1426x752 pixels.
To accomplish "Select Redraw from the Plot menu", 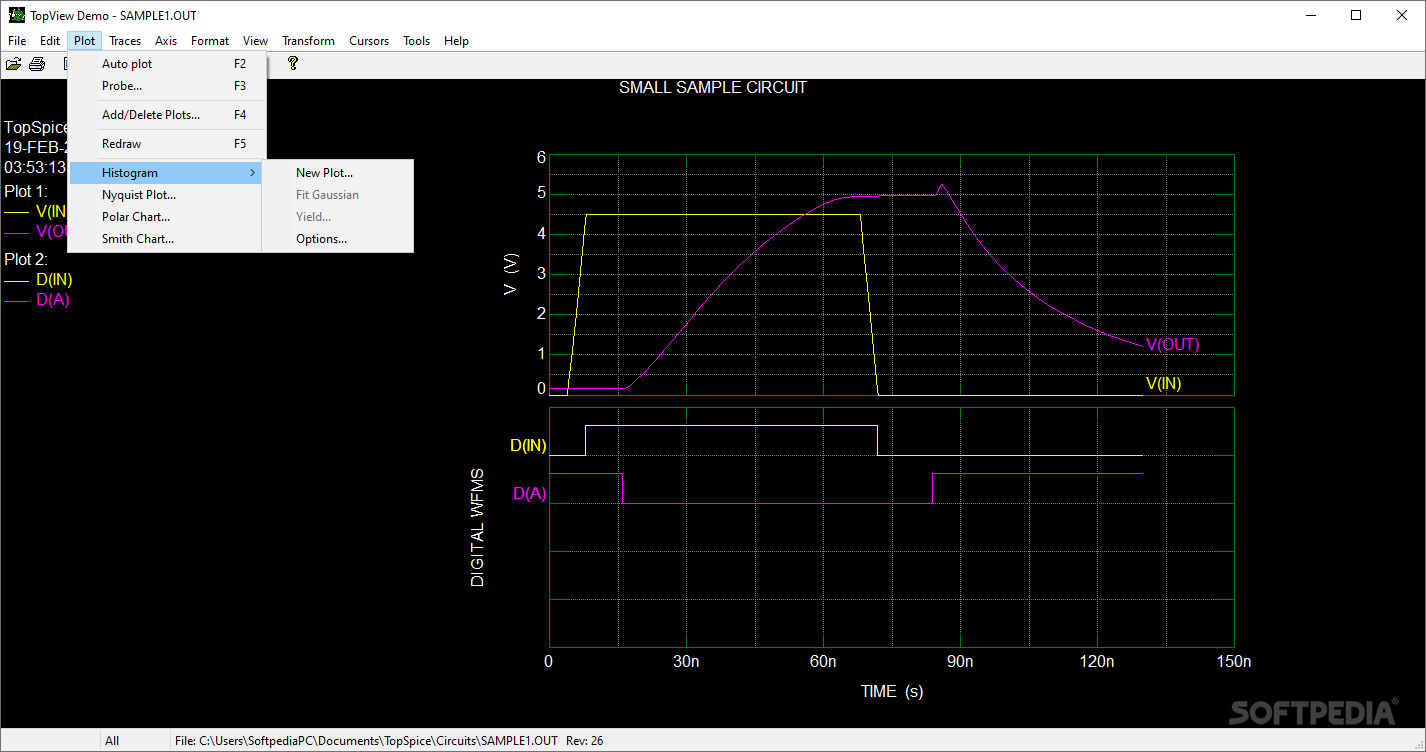I will (167, 144).
